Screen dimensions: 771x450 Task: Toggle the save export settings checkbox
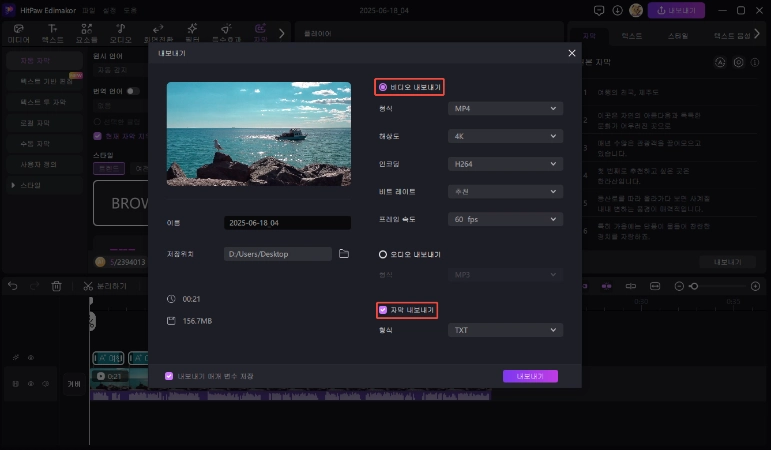coord(169,376)
